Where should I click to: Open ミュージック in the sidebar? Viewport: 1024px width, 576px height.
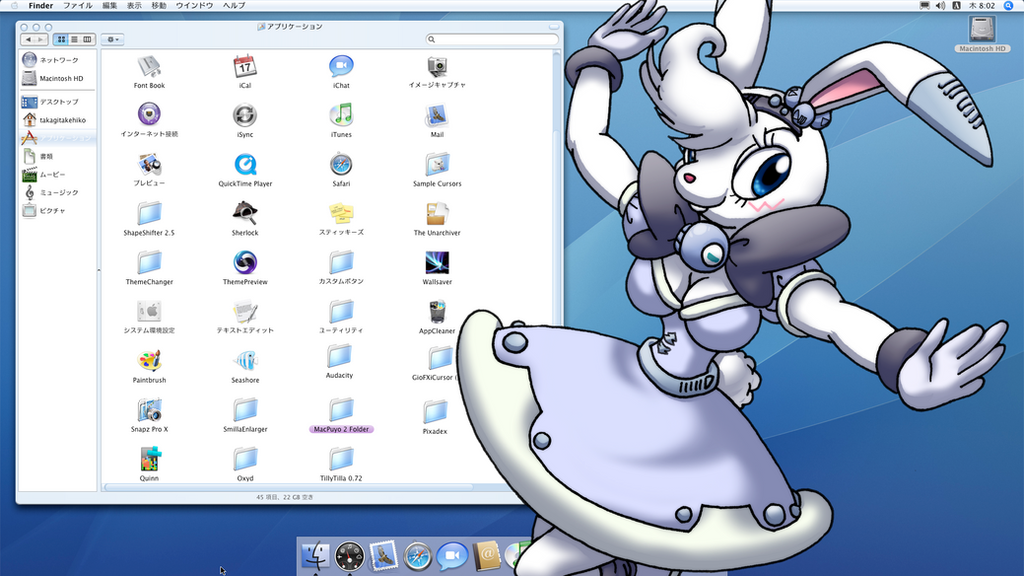pos(57,193)
